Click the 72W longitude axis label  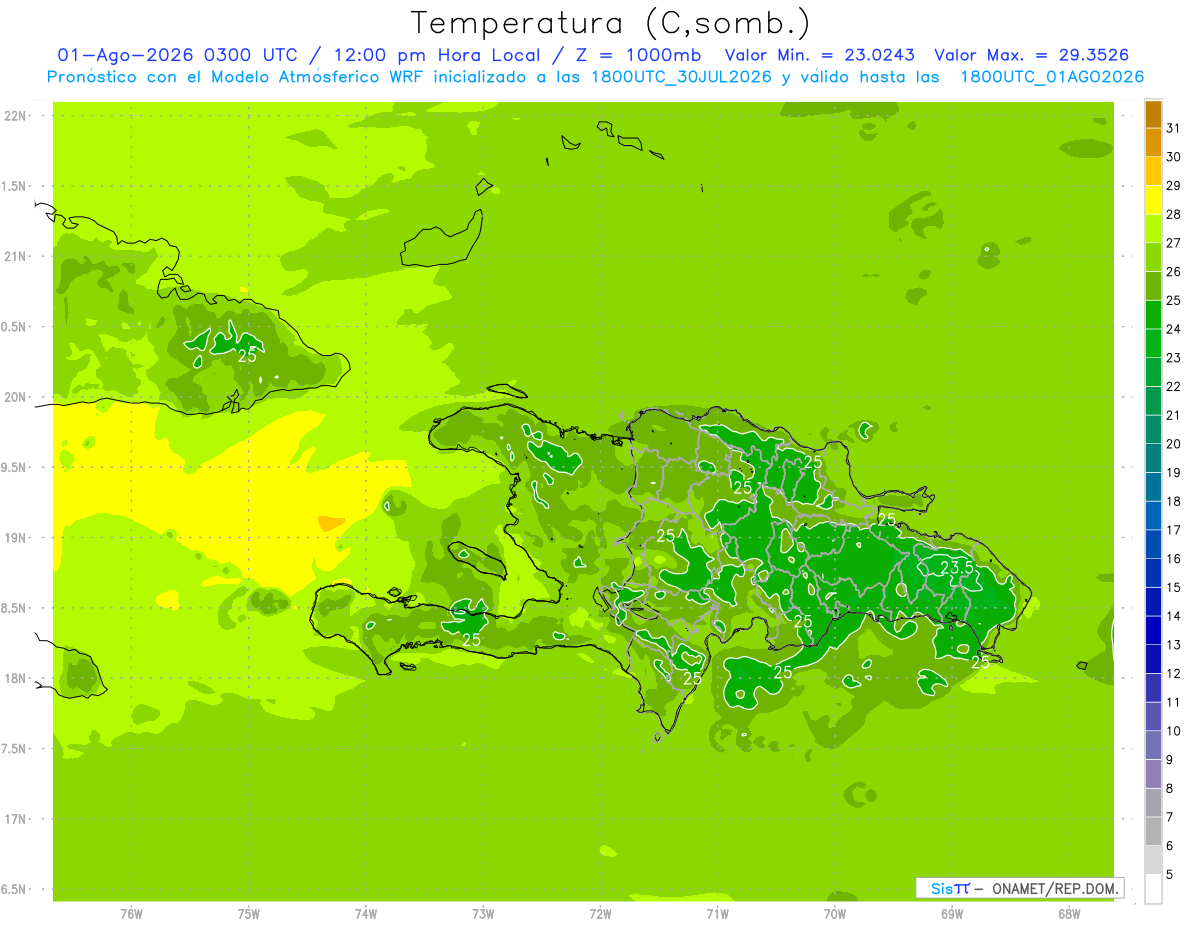click(x=600, y=913)
